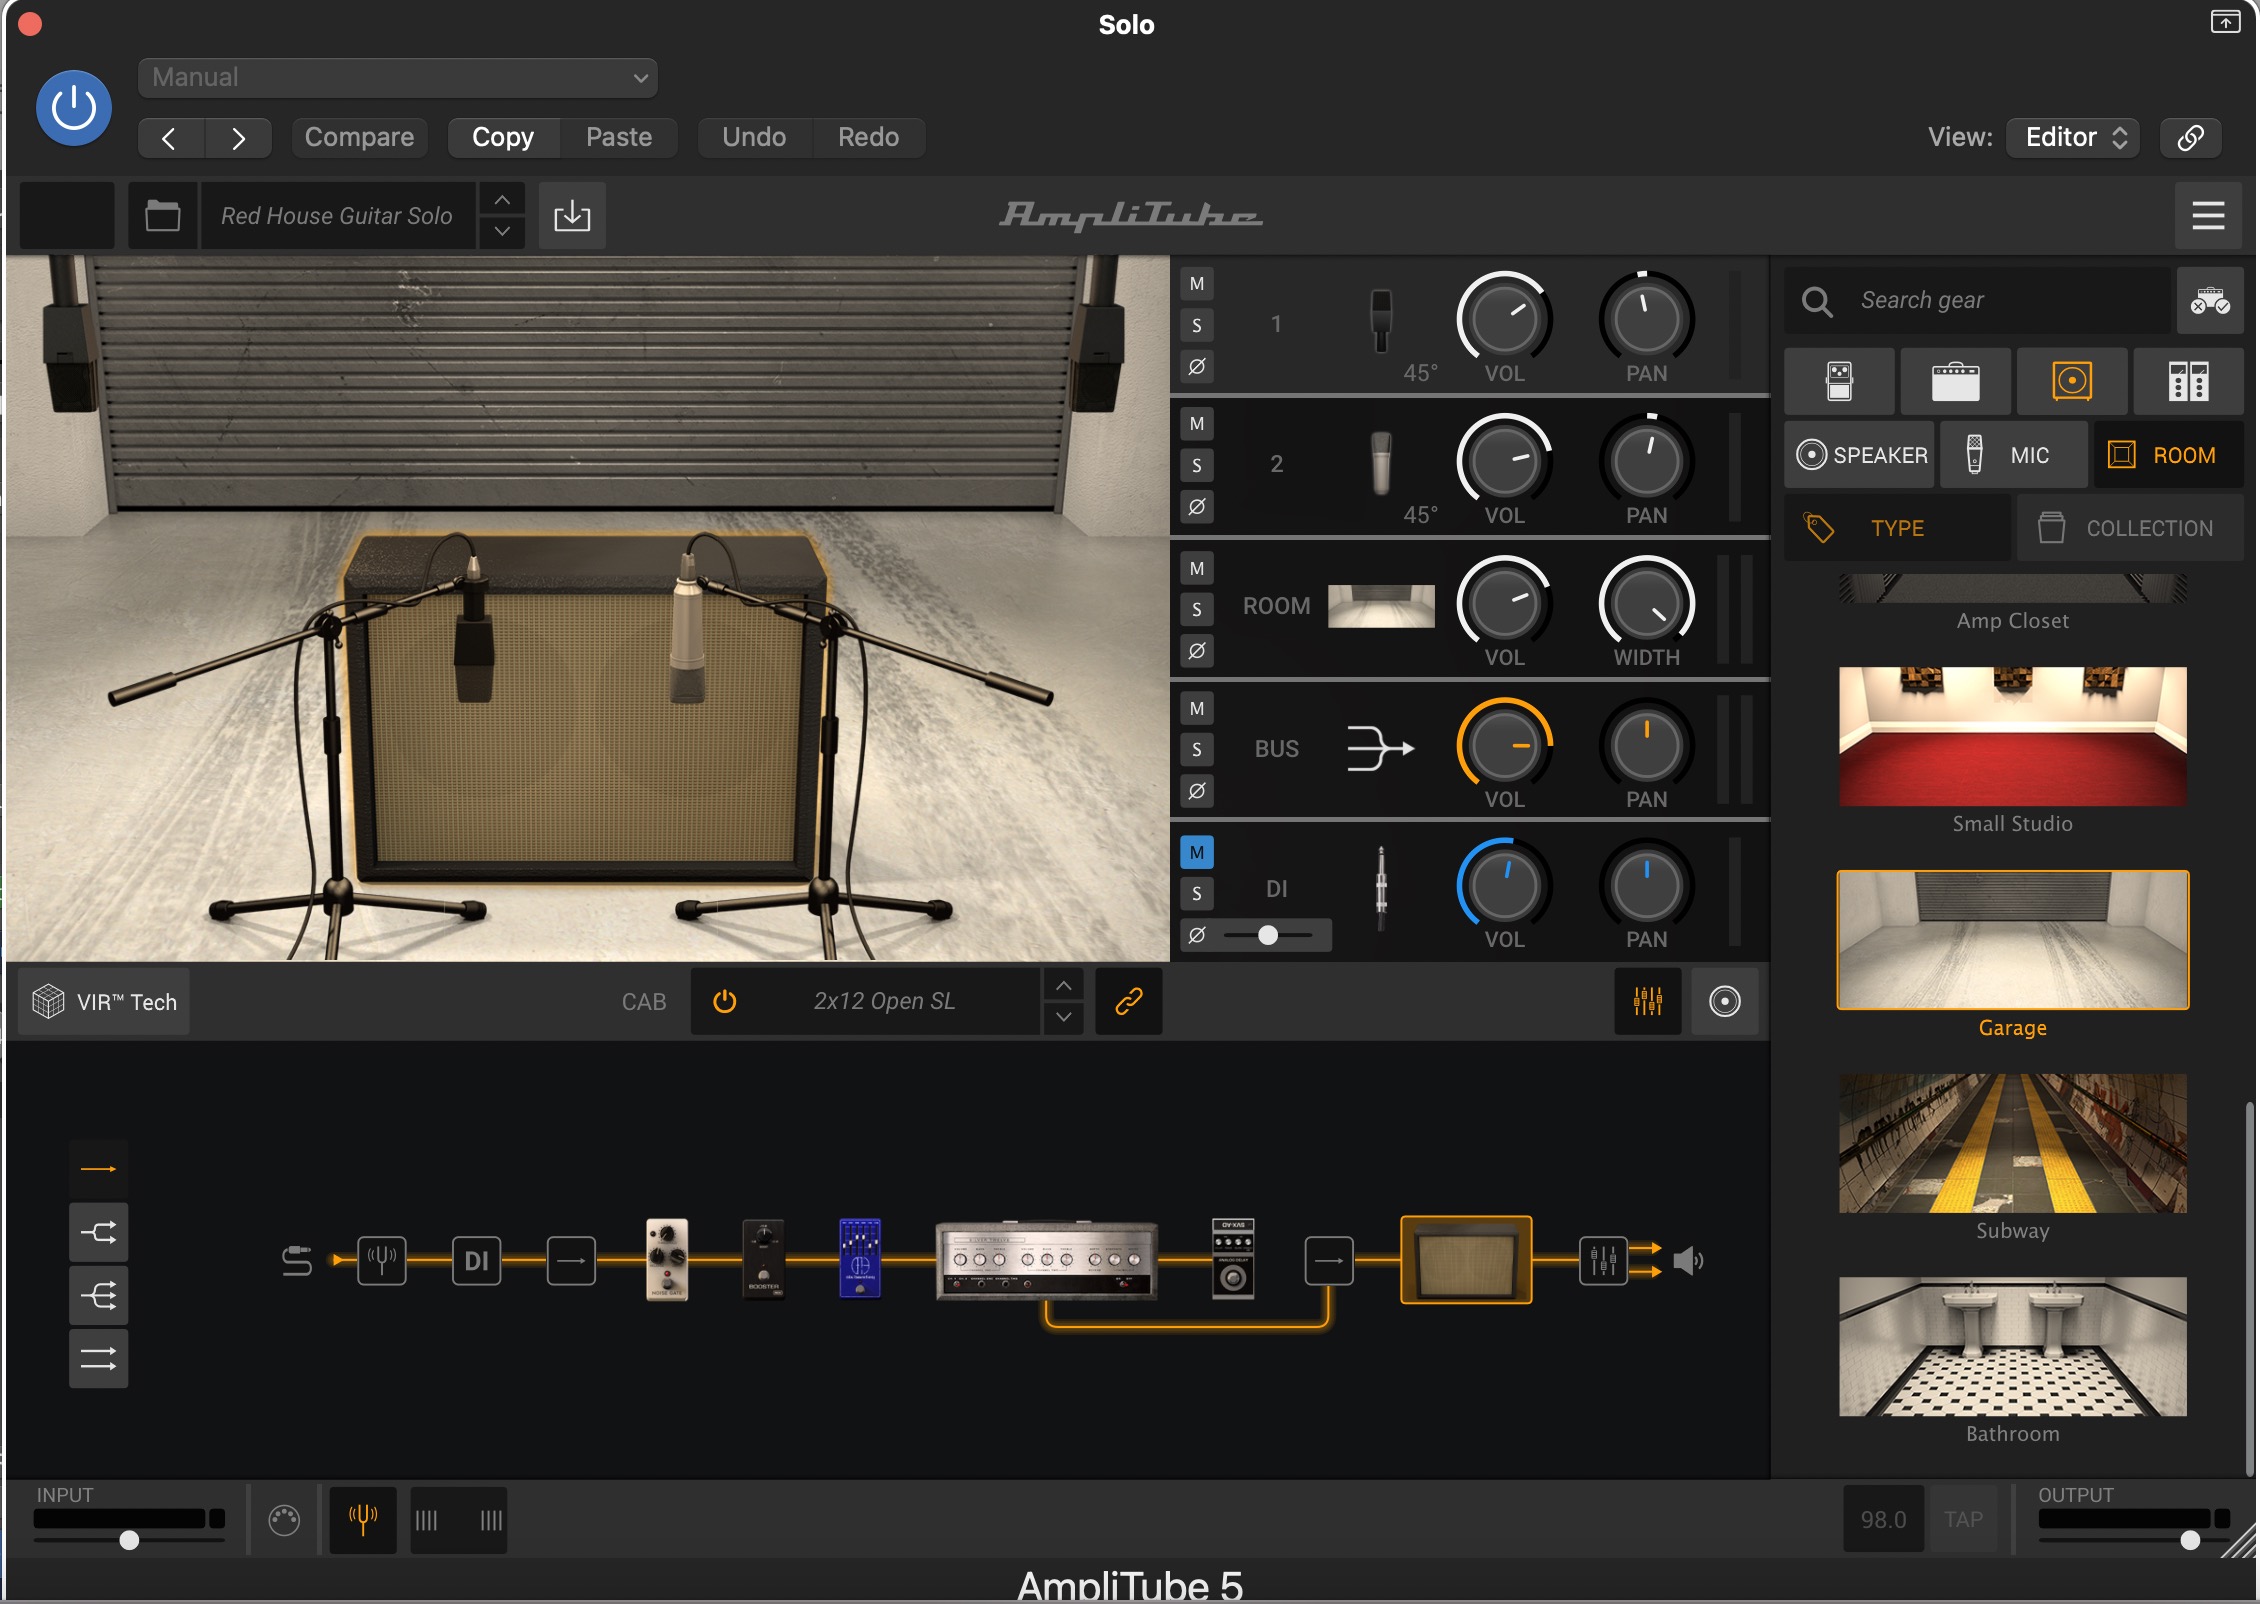This screenshot has height=1604, width=2260.
Task: Toggle the plugin power button
Action: [73, 108]
